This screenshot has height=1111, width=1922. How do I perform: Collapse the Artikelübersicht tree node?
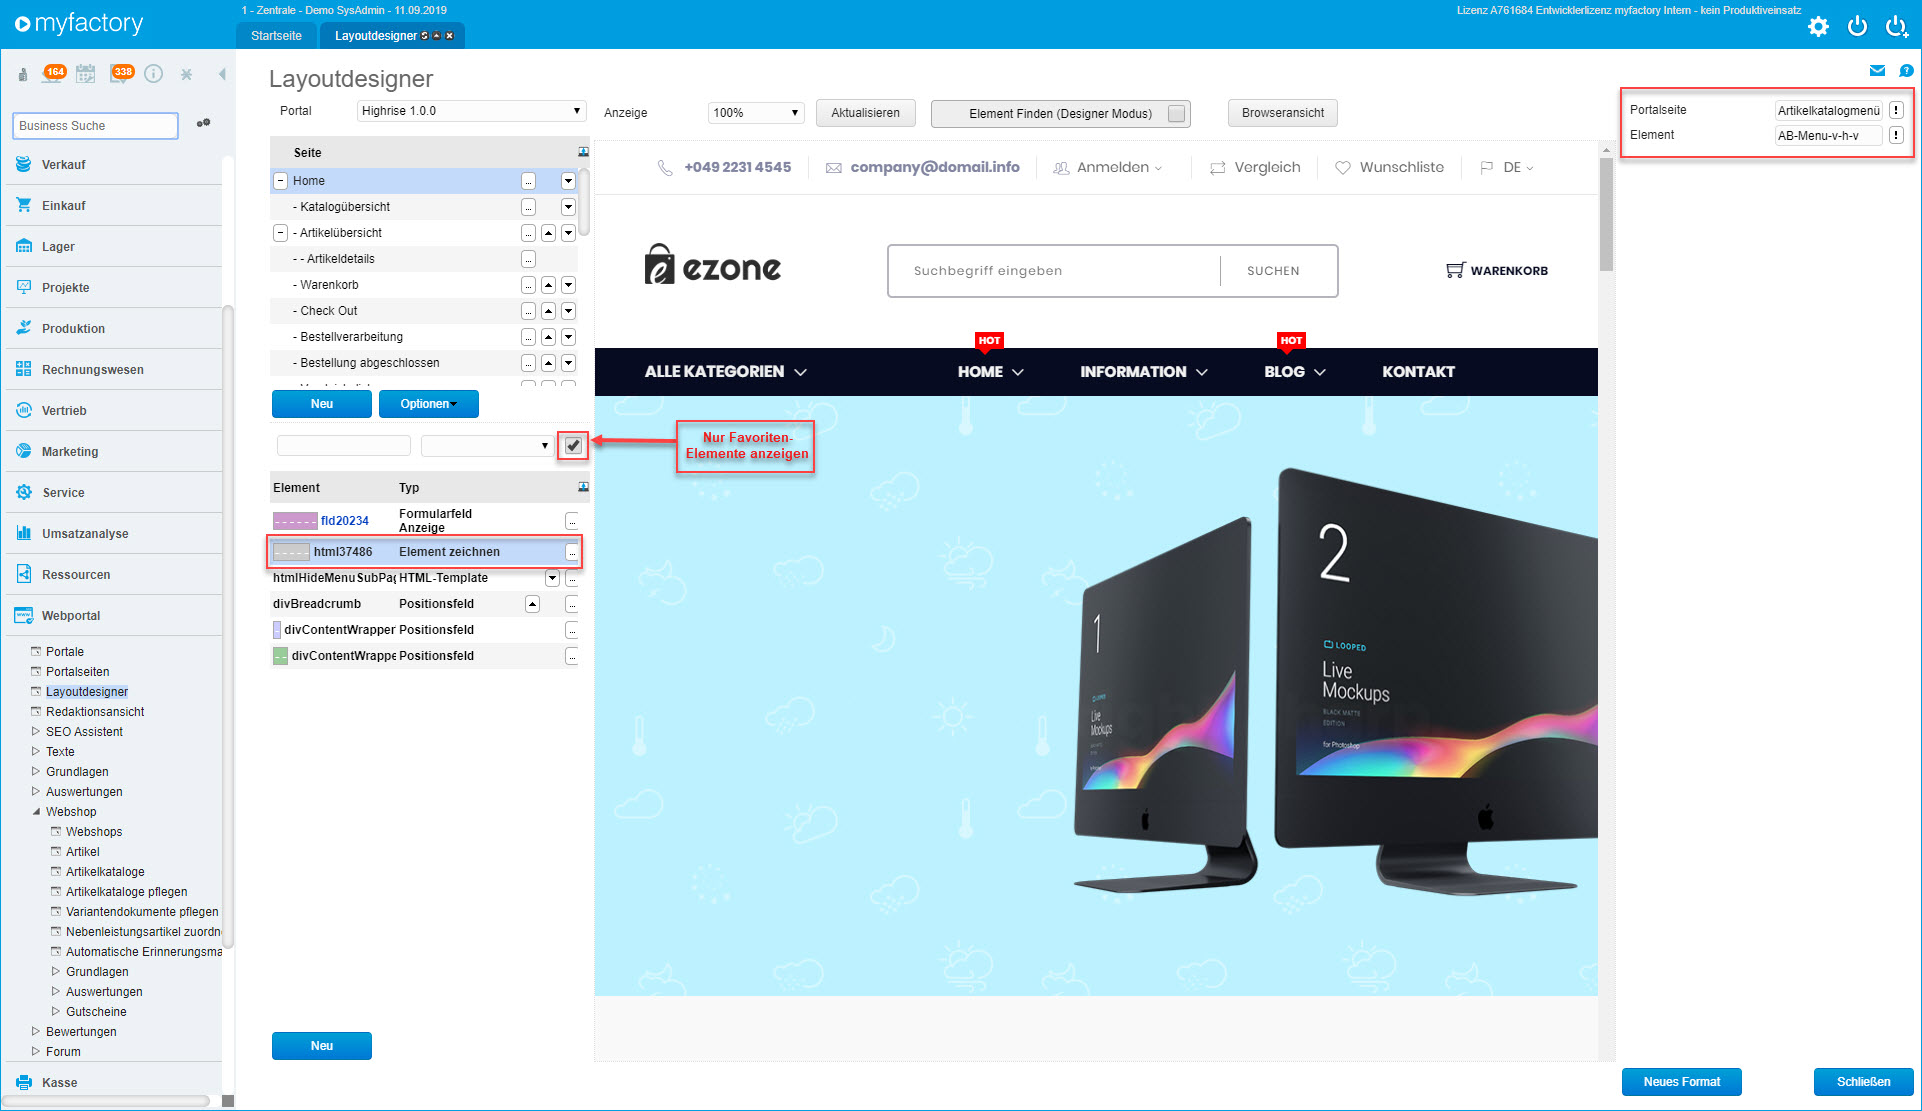click(281, 233)
